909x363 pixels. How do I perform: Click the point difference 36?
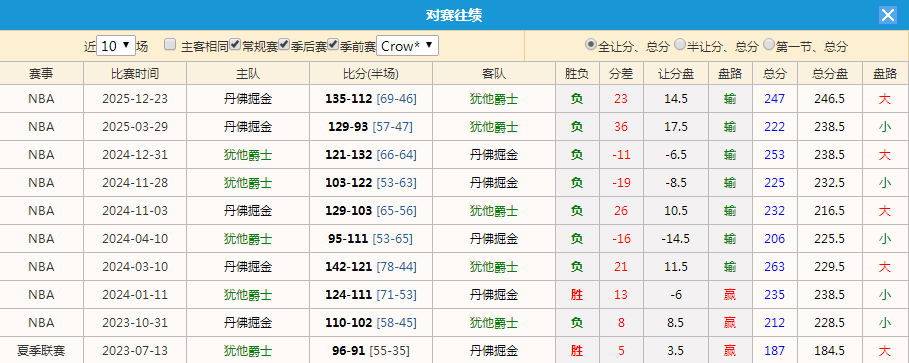[621, 126]
